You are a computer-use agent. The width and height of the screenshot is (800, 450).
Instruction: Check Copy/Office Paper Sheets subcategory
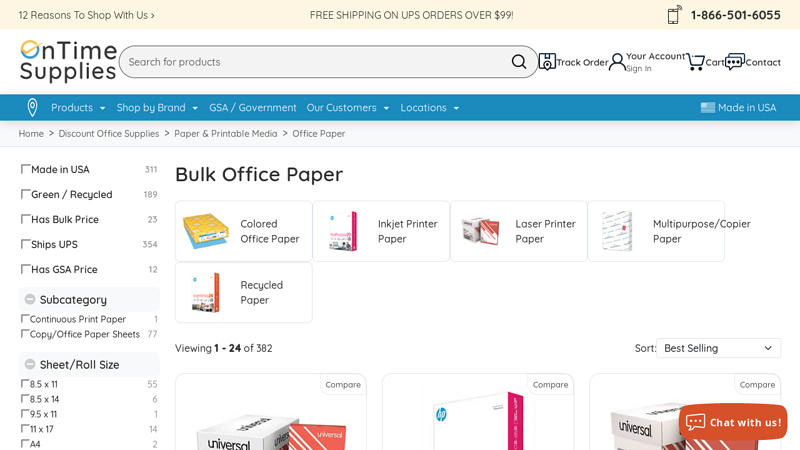tap(24, 334)
